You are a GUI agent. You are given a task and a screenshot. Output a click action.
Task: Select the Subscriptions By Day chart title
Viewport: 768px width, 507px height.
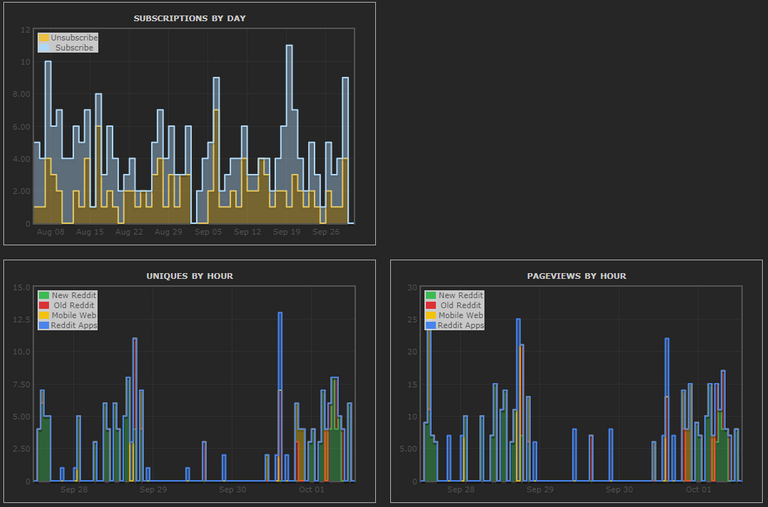[190, 18]
